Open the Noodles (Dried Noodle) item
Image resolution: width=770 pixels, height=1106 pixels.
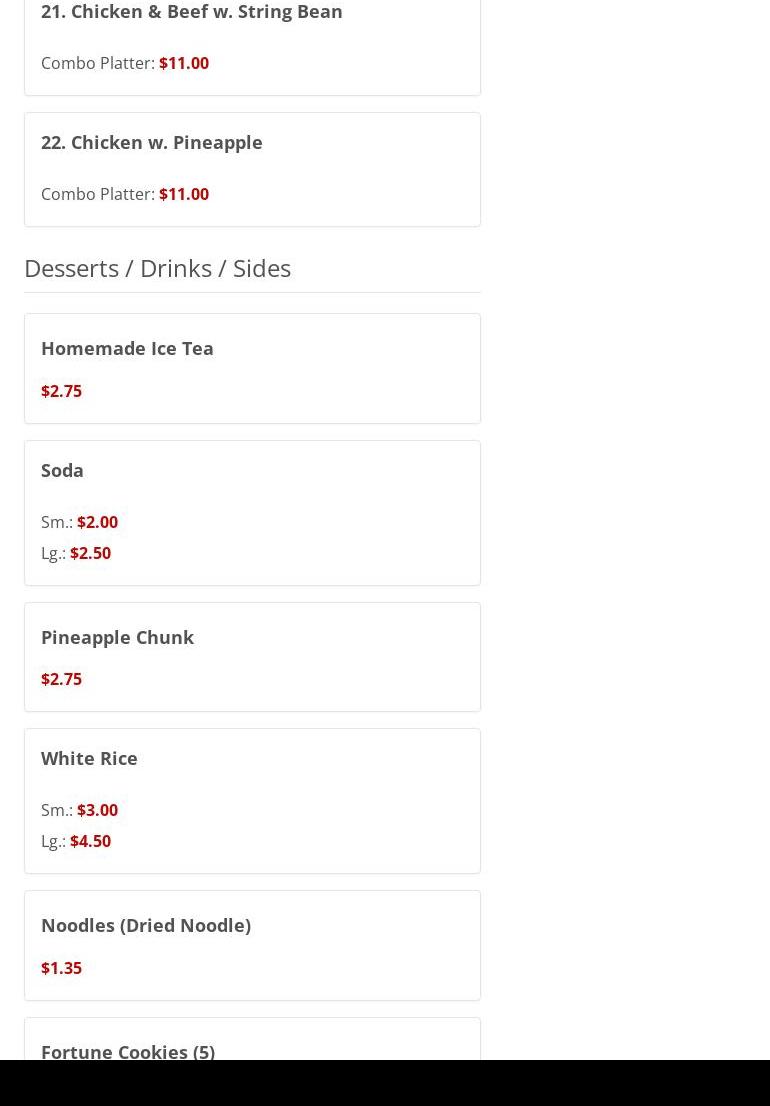point(146,925)
